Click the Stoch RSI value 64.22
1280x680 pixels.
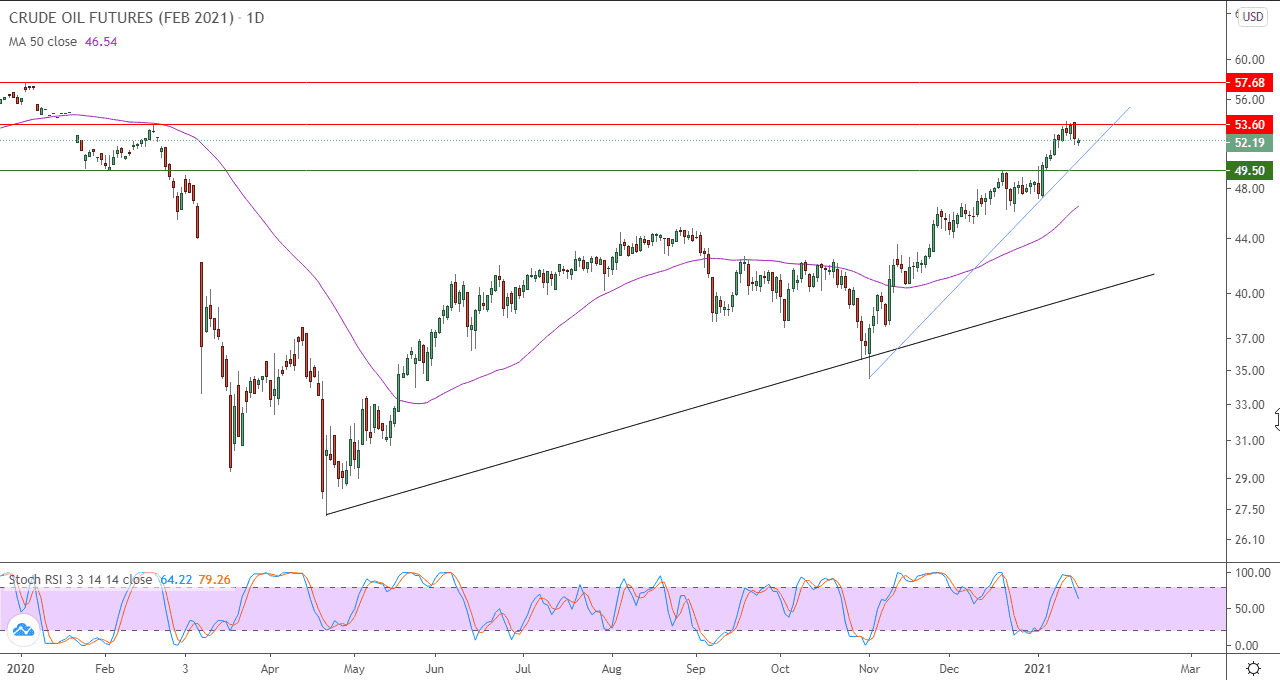click(x=174, y=579)
